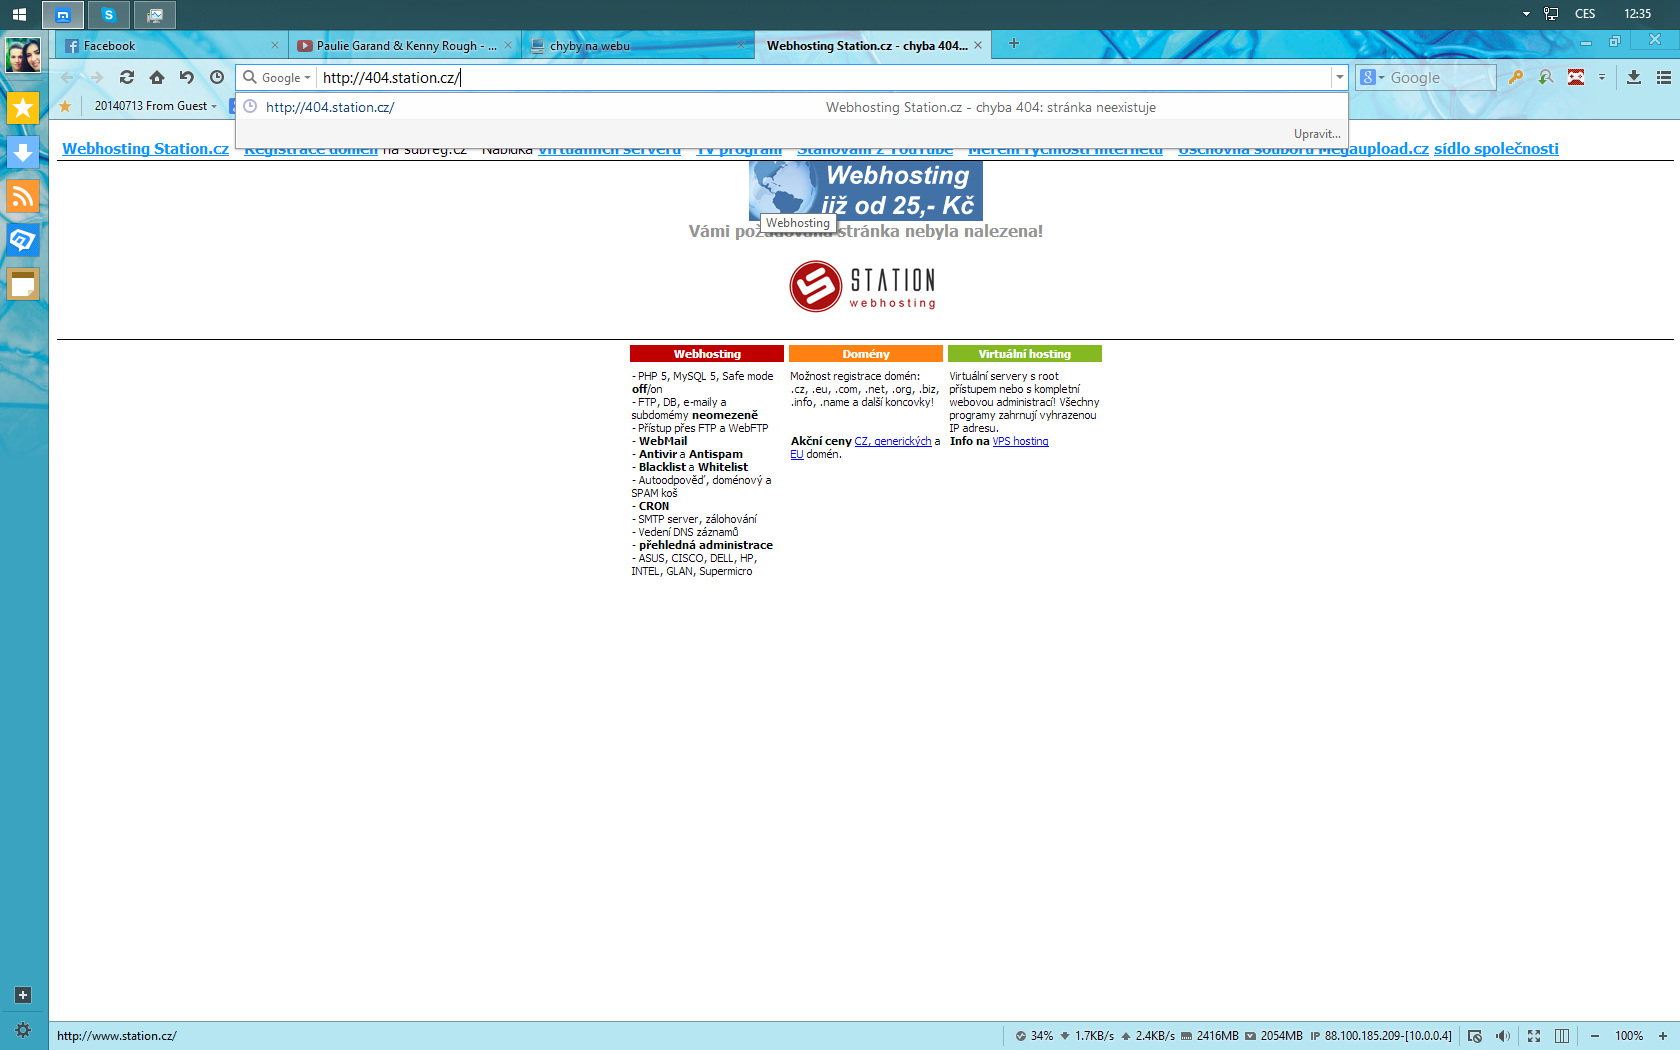The image size is (1680, 1050).
Task: Open the search box engine selector dropdown
Action: point(1372,77)
